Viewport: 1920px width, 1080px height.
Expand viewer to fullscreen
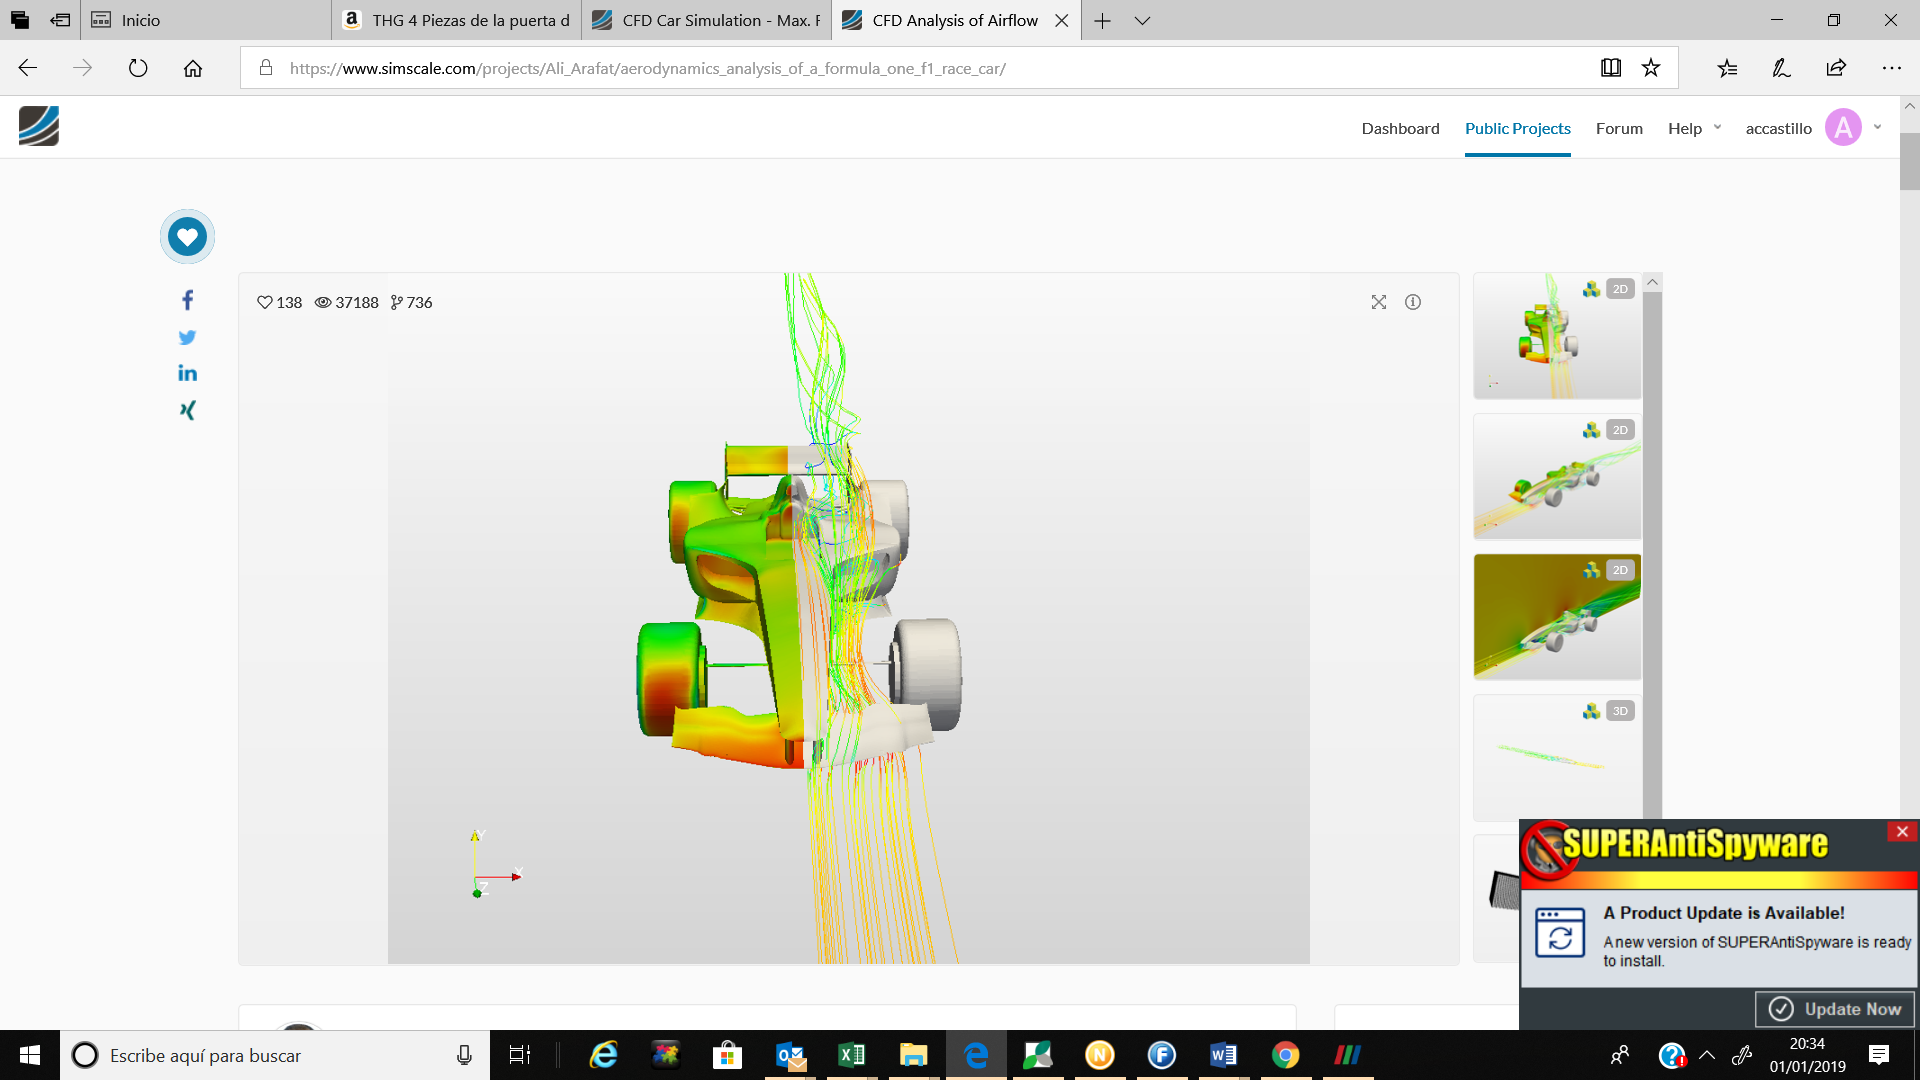pos(1378,302)
